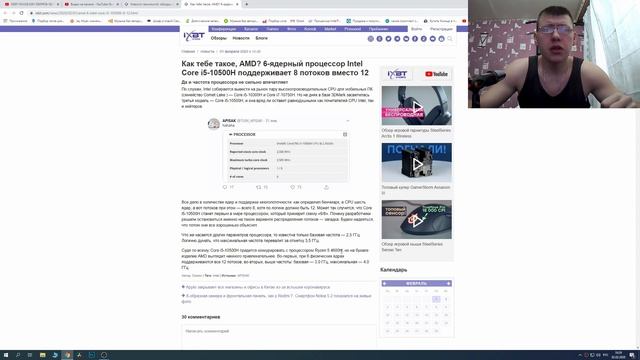The height and width of the screenshot is (360, 640).
Task: Open Windows taskbar search
Action: pyautogui.click(x=18, y=355)
